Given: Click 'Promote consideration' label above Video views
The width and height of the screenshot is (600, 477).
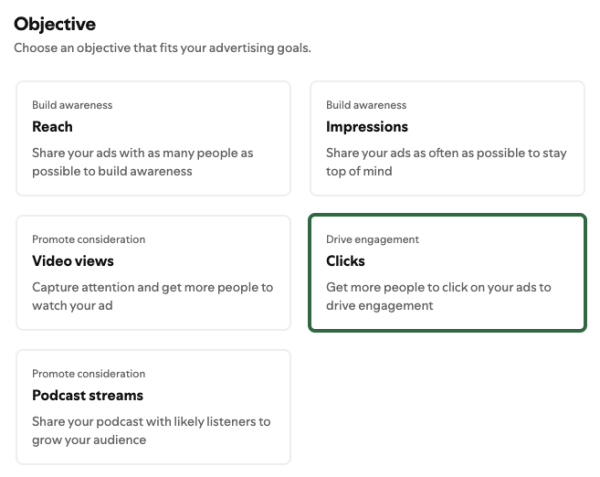Looking at the screenshot, I should pyautogui.click(x=88, y=239).
